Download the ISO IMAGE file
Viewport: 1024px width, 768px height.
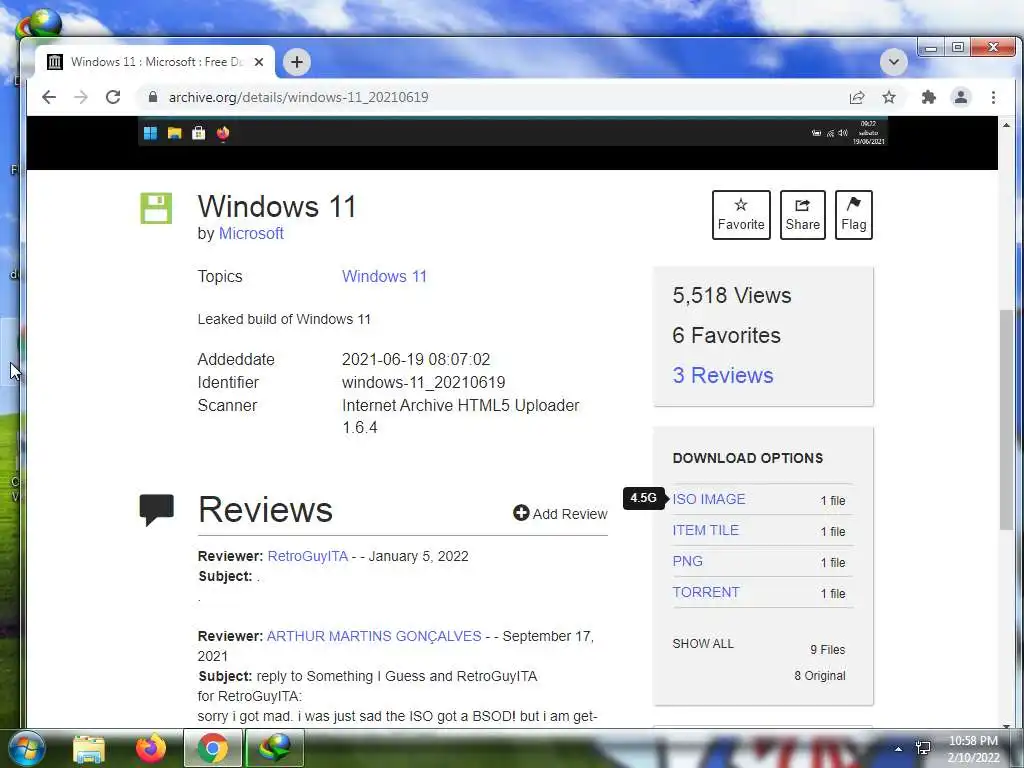(x=709, y=499)
